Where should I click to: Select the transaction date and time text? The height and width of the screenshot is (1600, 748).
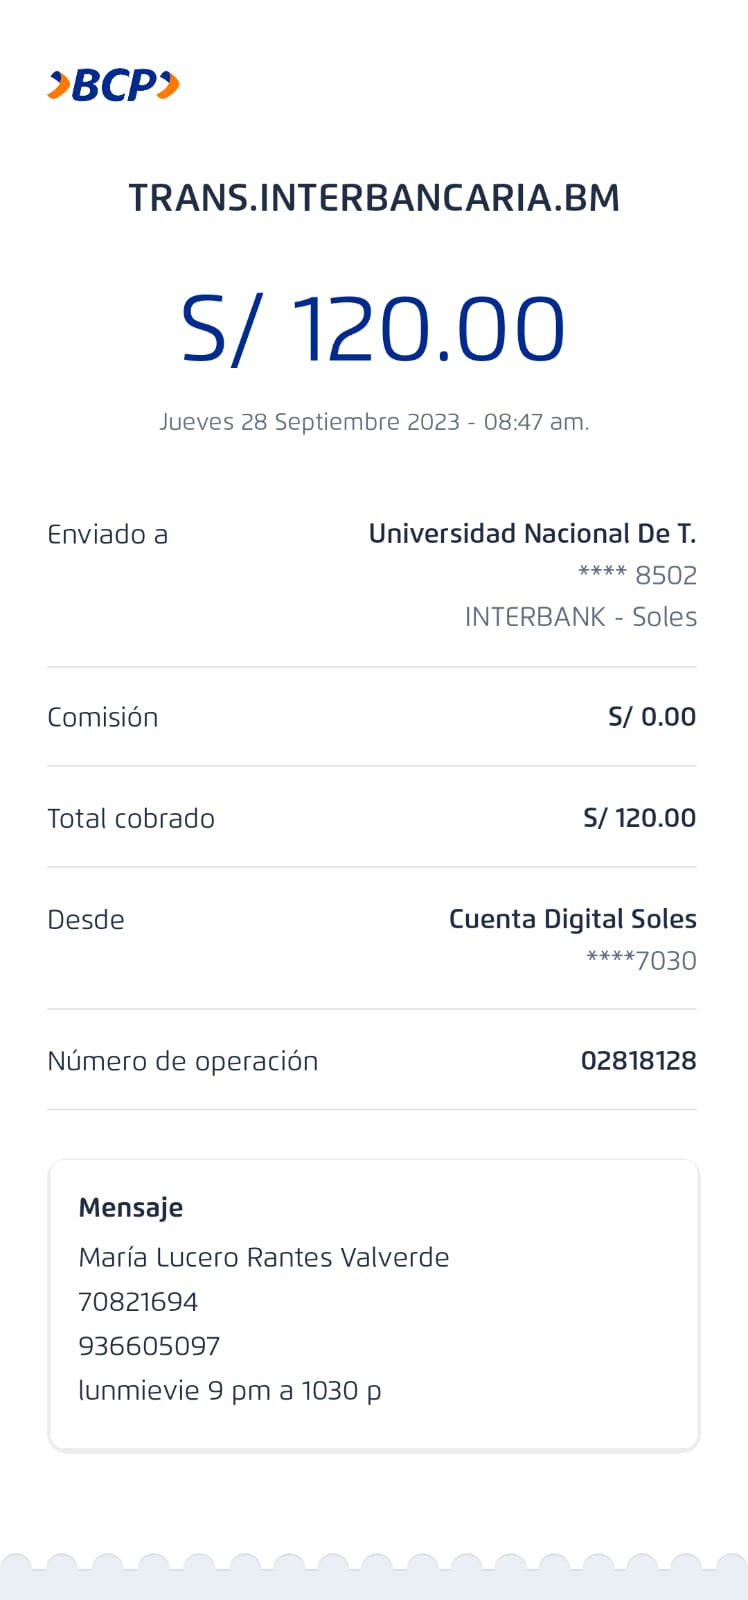pos(374,422)
